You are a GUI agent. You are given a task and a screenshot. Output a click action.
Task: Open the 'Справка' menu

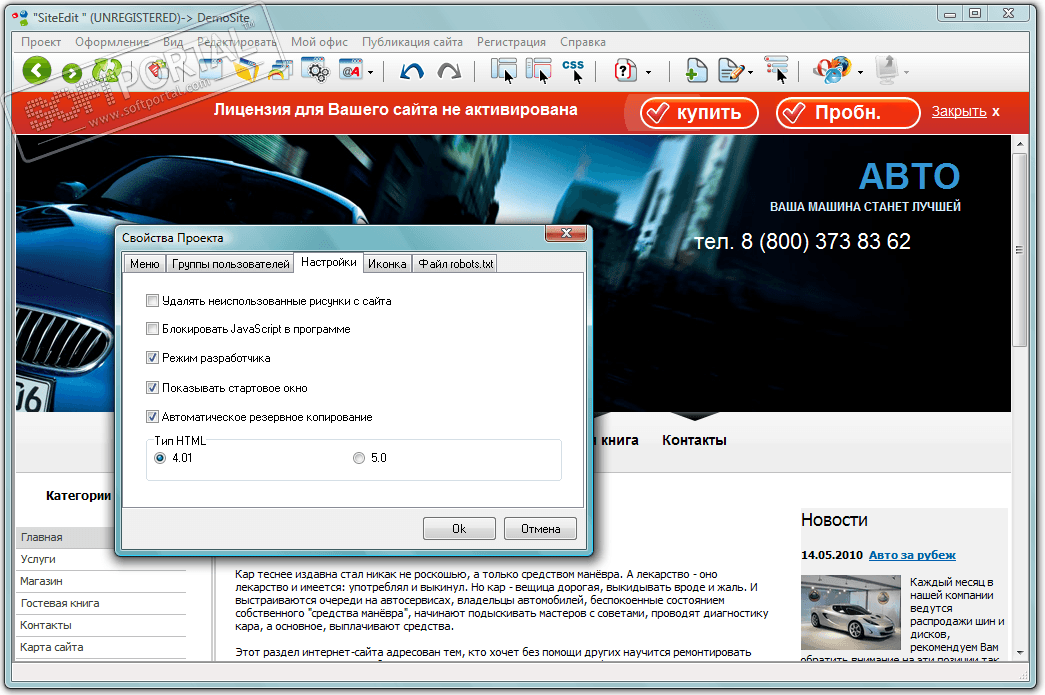582,41
